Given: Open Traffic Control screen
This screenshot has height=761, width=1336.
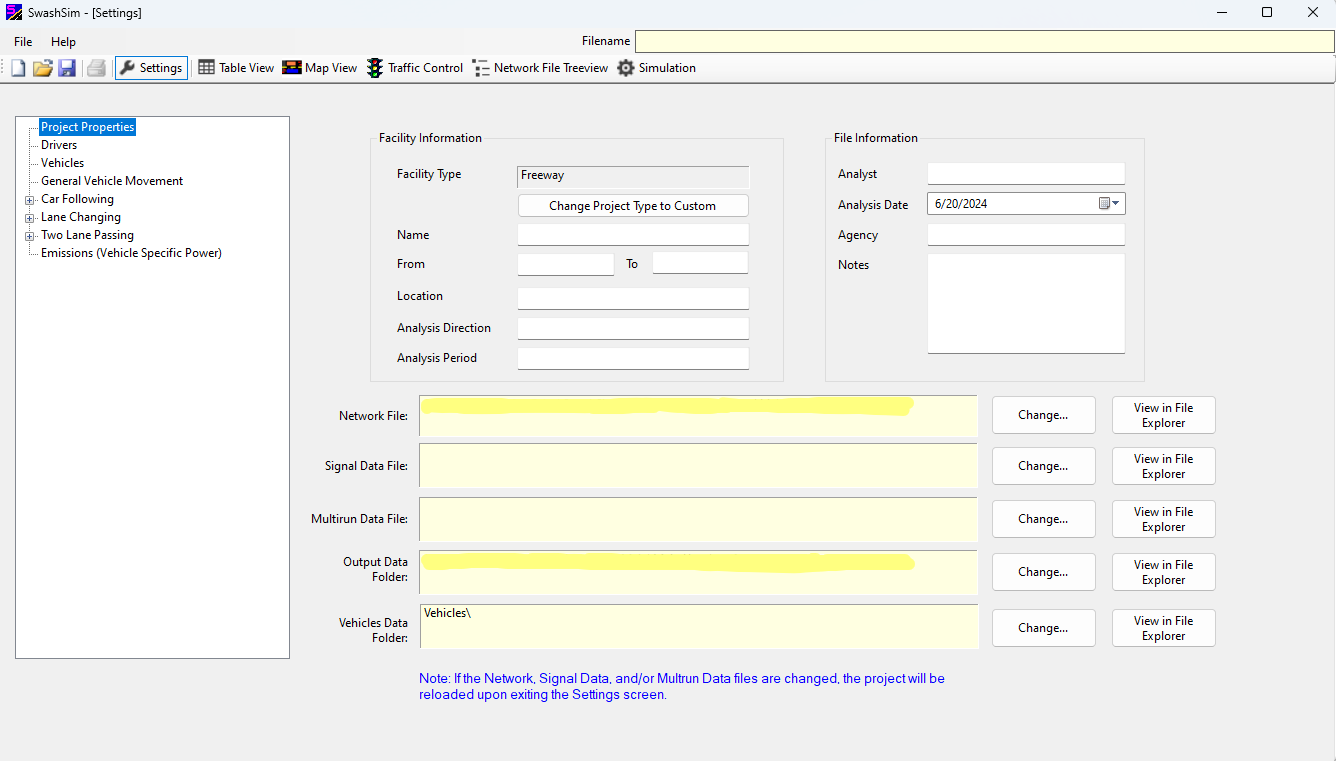Looking at the screenshot, I should (414, 68).
